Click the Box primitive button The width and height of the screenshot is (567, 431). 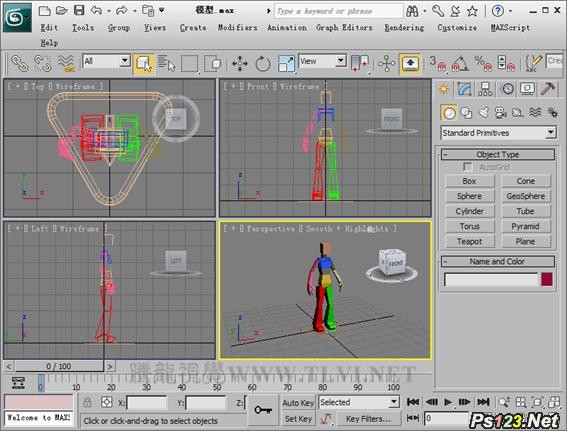(469, 181)
